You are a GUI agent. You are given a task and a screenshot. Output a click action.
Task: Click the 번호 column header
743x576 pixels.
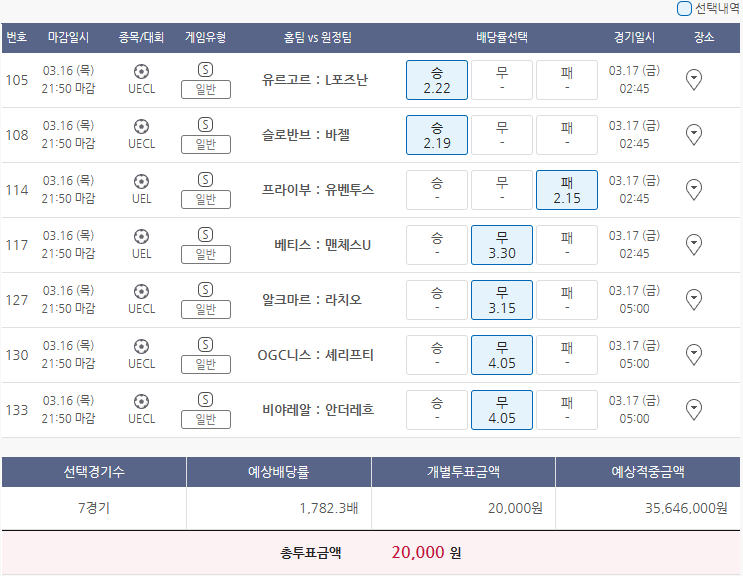point(17,37)
